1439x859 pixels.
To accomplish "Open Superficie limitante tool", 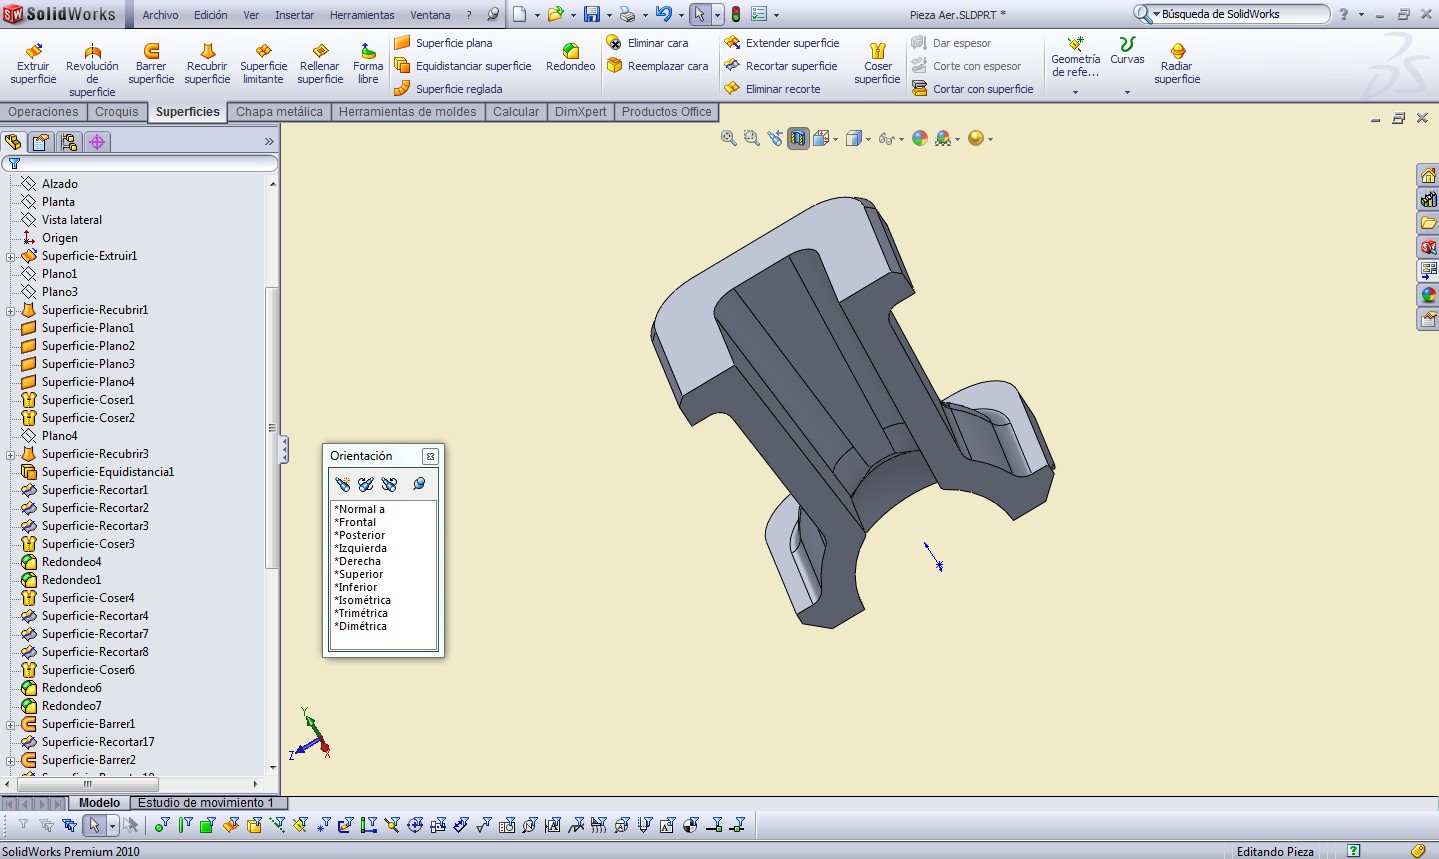I will (263, 64).
